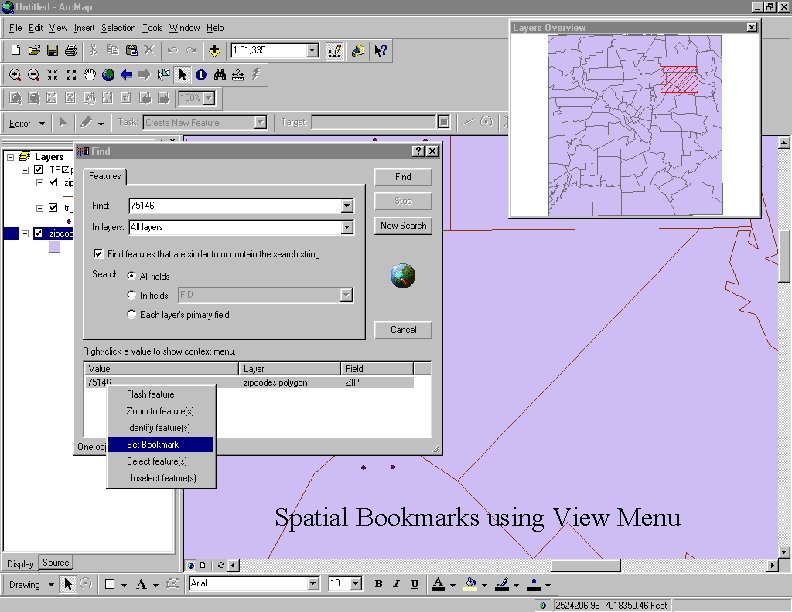Select the Select Features tool icon
The width and height of the screenshot is (792, 612).
tap(163, 75)
